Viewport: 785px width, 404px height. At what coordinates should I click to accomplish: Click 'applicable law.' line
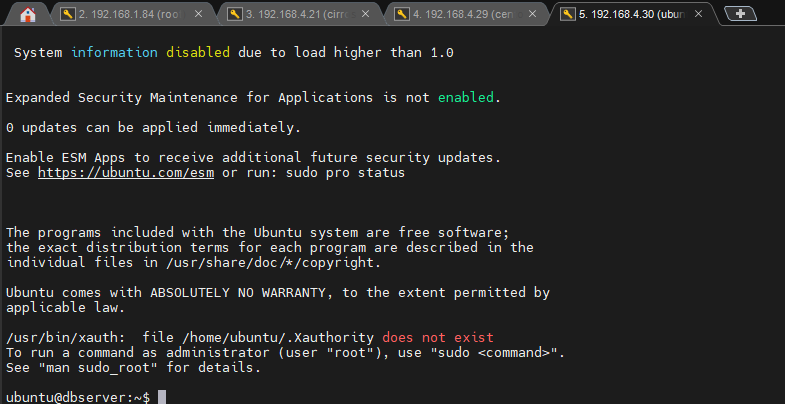click(65, 308)
